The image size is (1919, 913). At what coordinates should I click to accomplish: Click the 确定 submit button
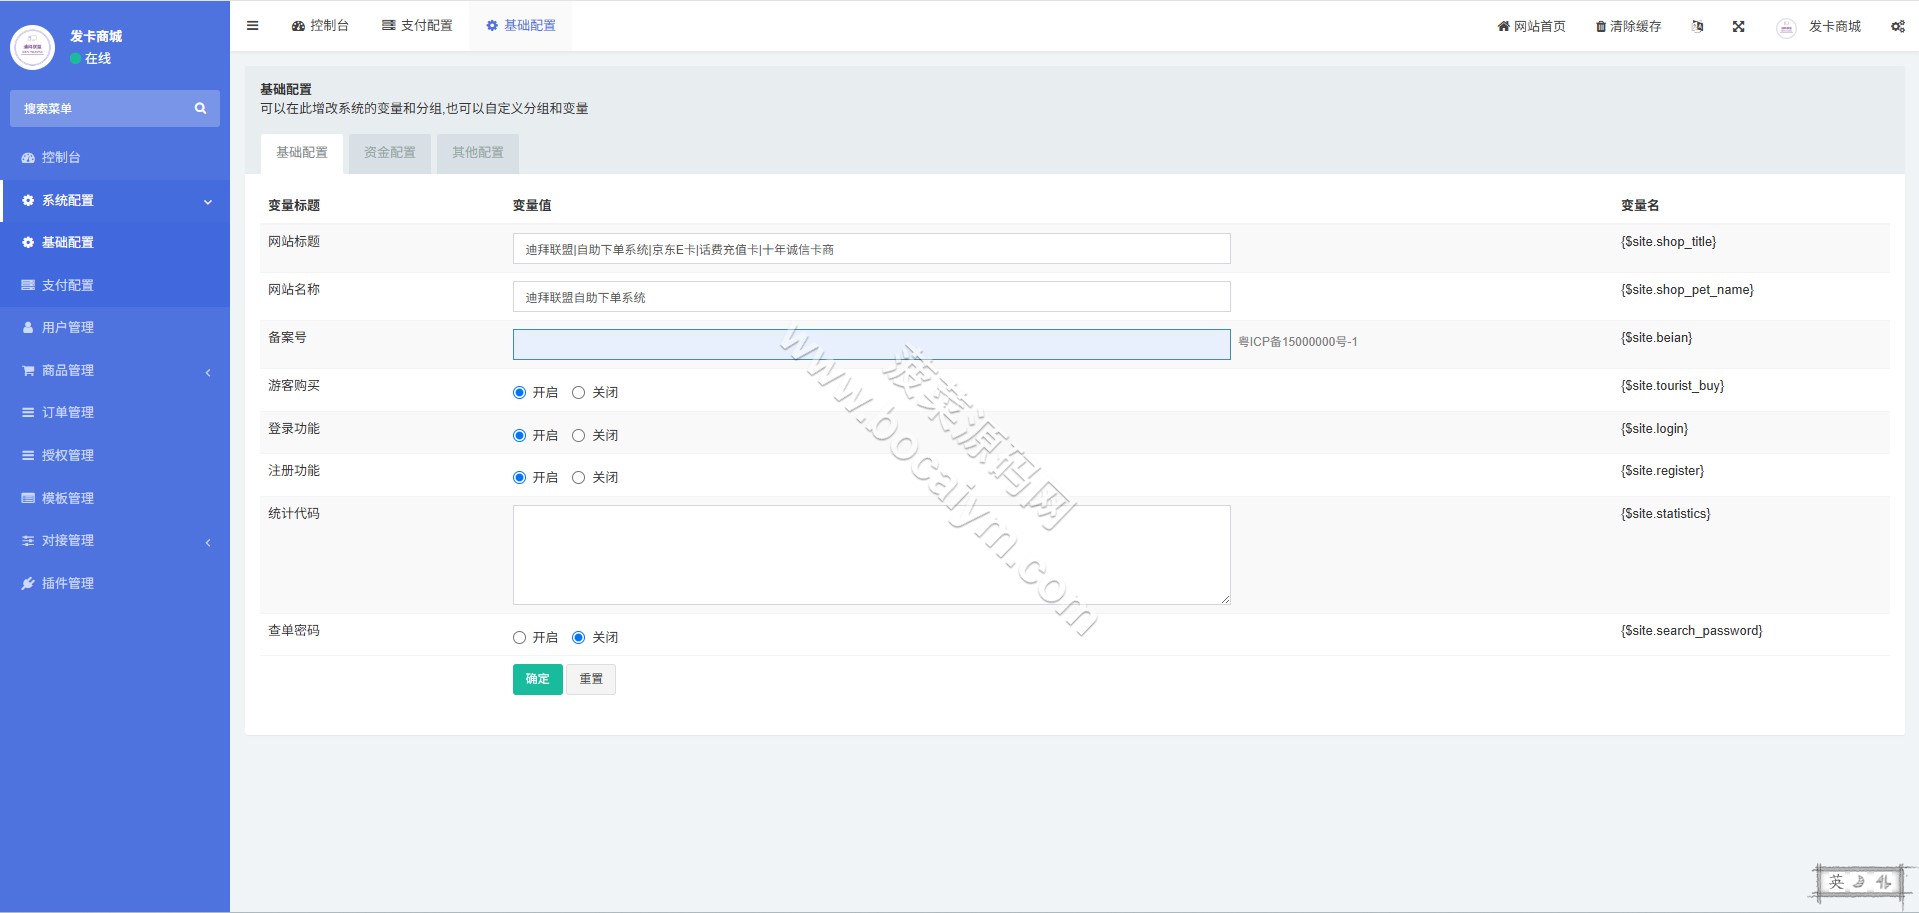click(538, 679)
